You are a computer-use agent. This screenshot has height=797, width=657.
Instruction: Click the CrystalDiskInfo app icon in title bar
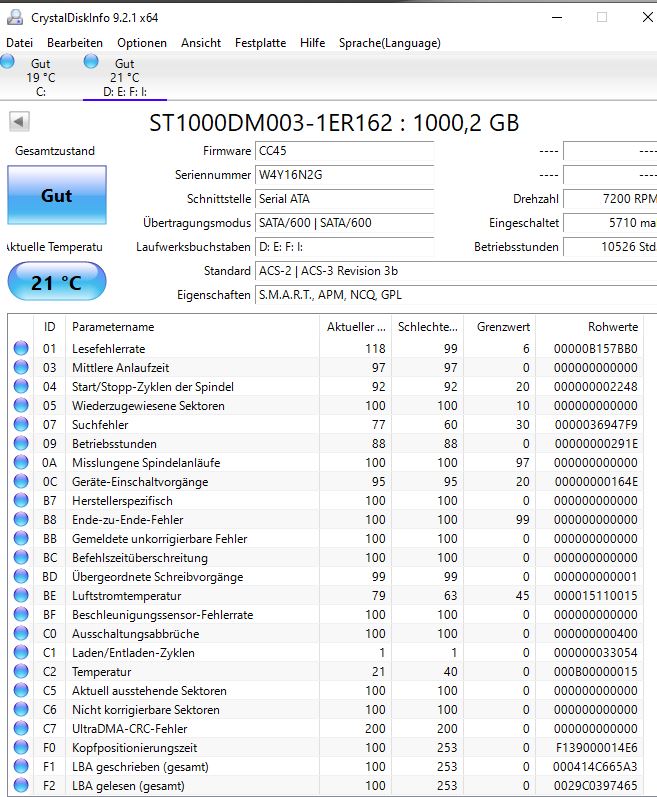[x=15, y=17]
